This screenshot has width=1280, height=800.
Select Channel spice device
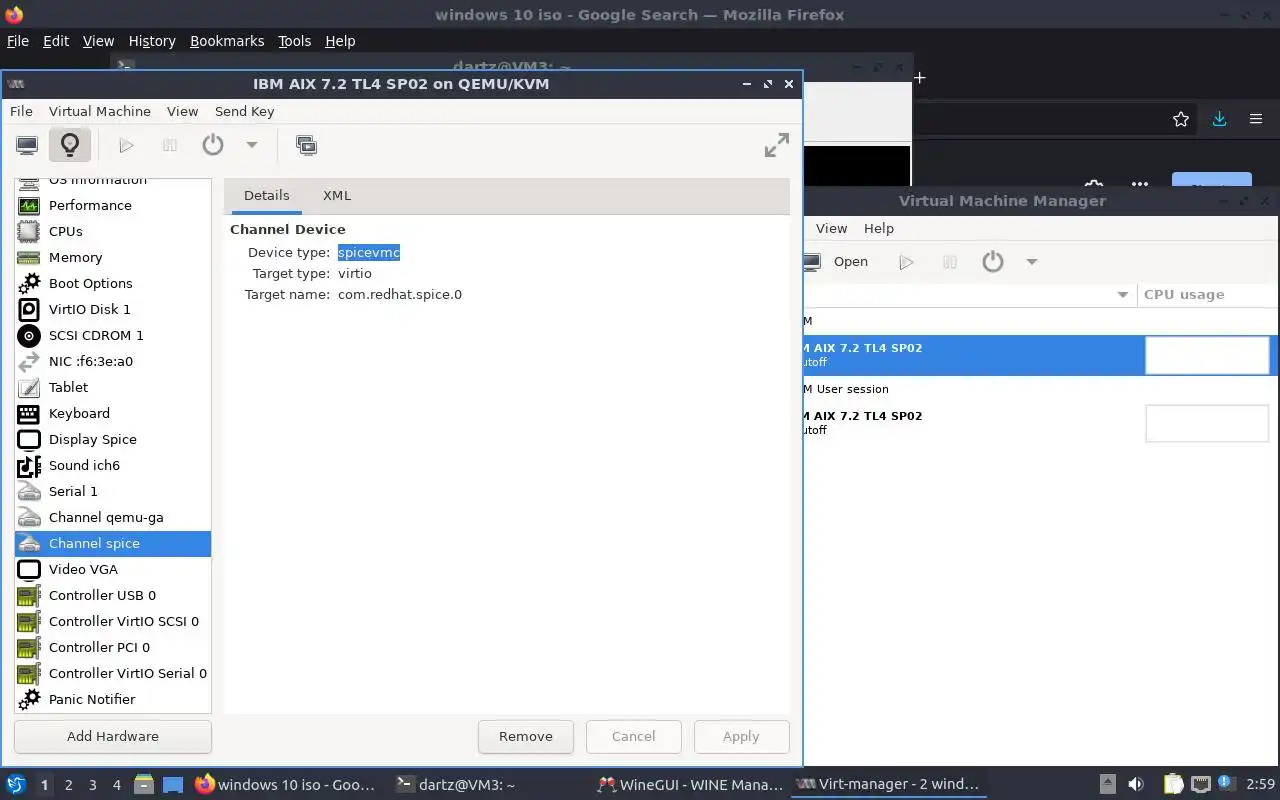click(113, 543)
